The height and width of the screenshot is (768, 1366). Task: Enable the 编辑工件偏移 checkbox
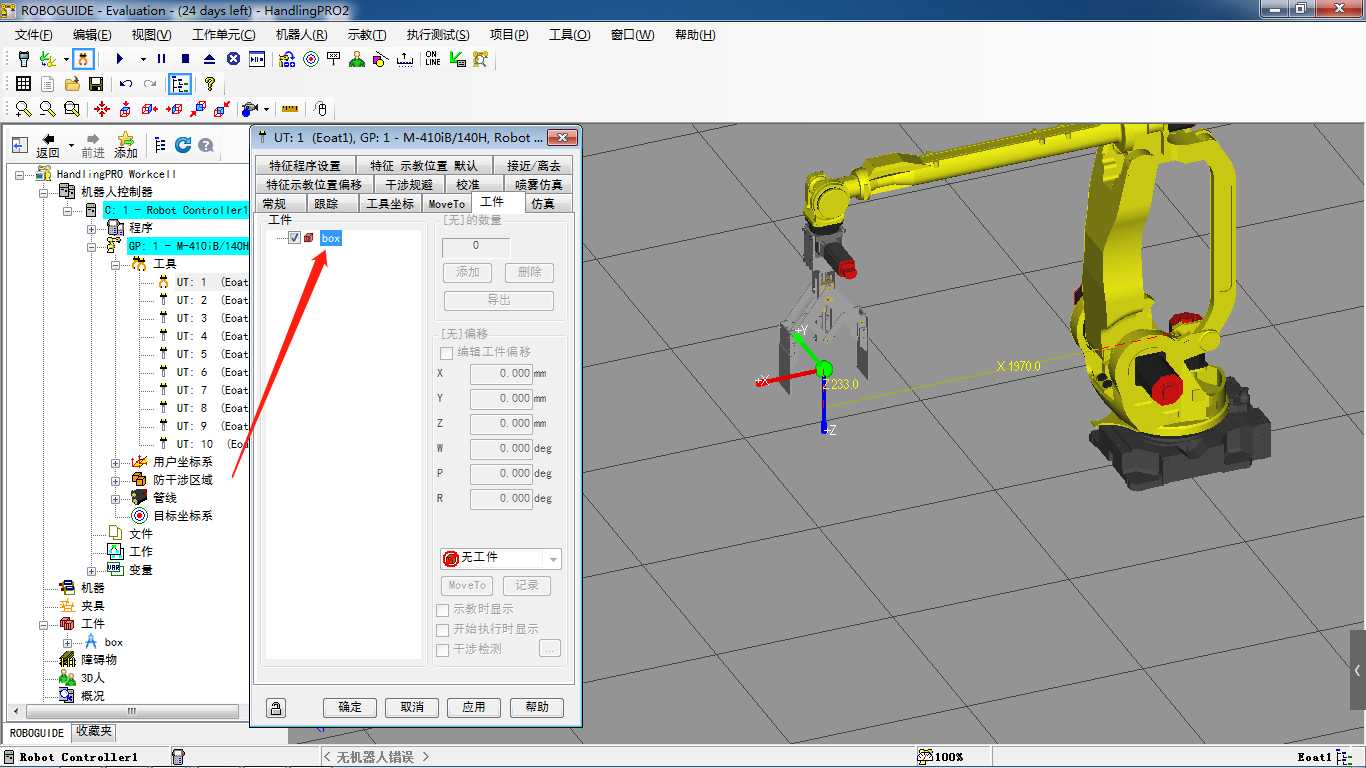446,352
